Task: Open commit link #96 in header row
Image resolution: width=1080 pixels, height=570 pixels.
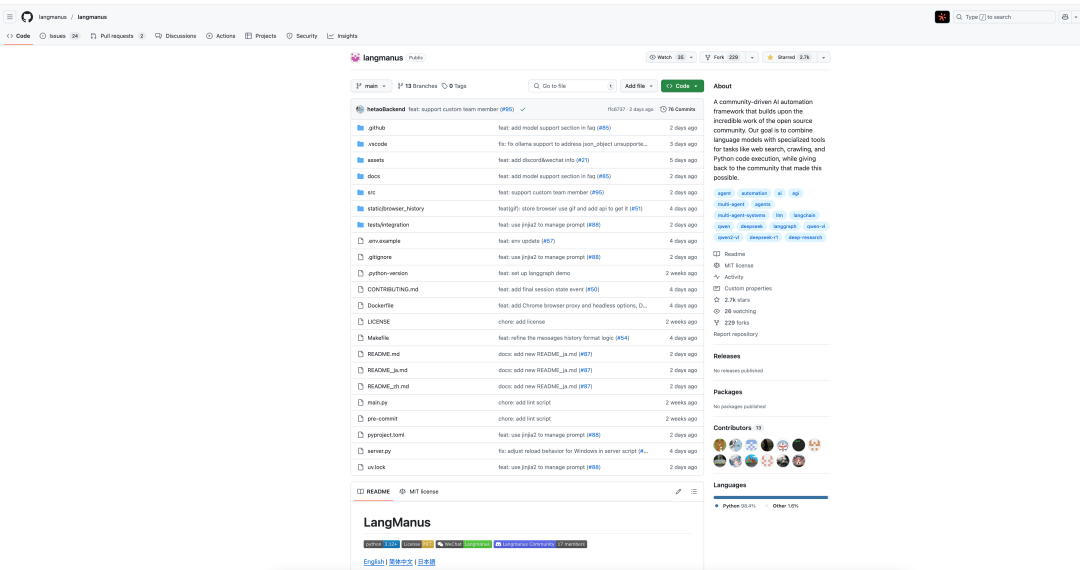Action: tap(507, 109)
